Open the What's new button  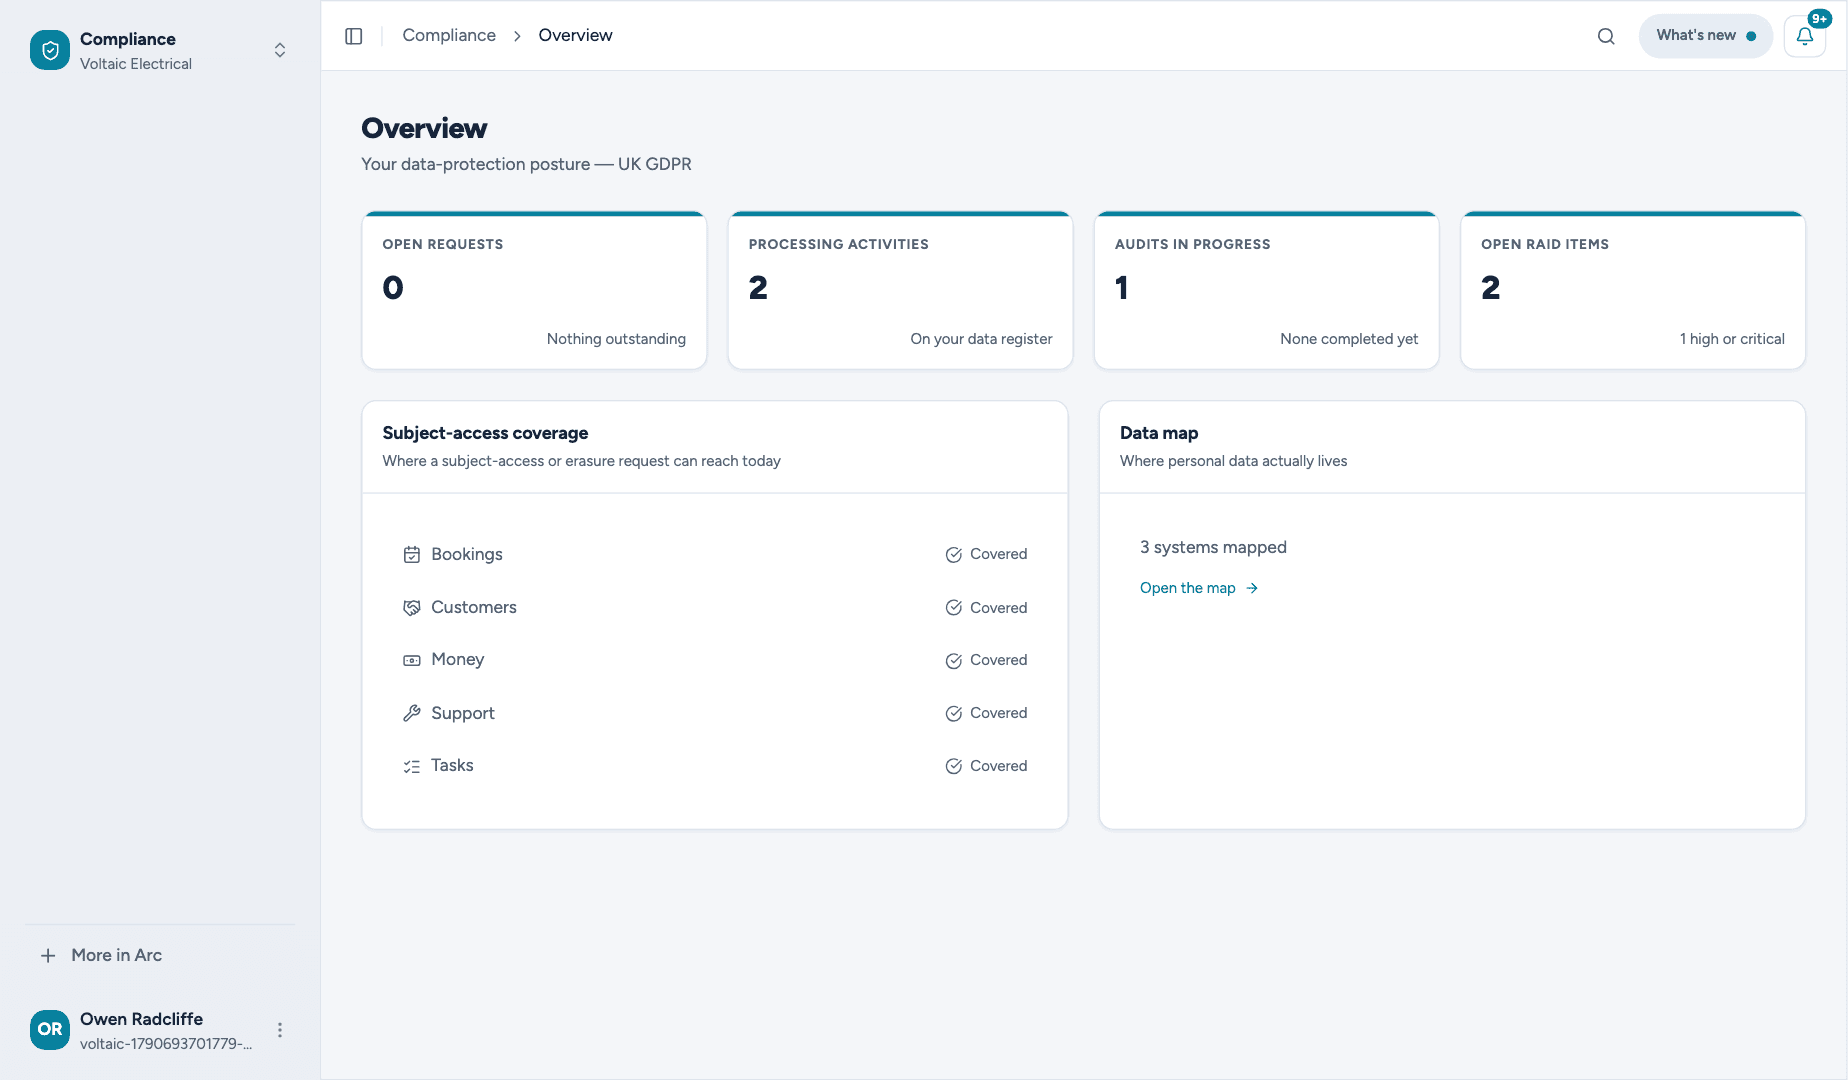click(x=1705, y=36)
